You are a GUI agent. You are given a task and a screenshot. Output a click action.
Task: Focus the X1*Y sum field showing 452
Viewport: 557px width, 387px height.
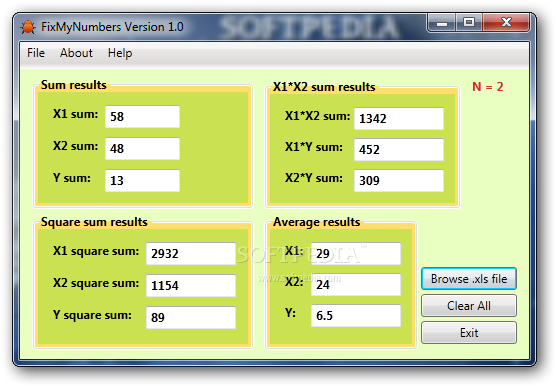(x=399, y=150)
